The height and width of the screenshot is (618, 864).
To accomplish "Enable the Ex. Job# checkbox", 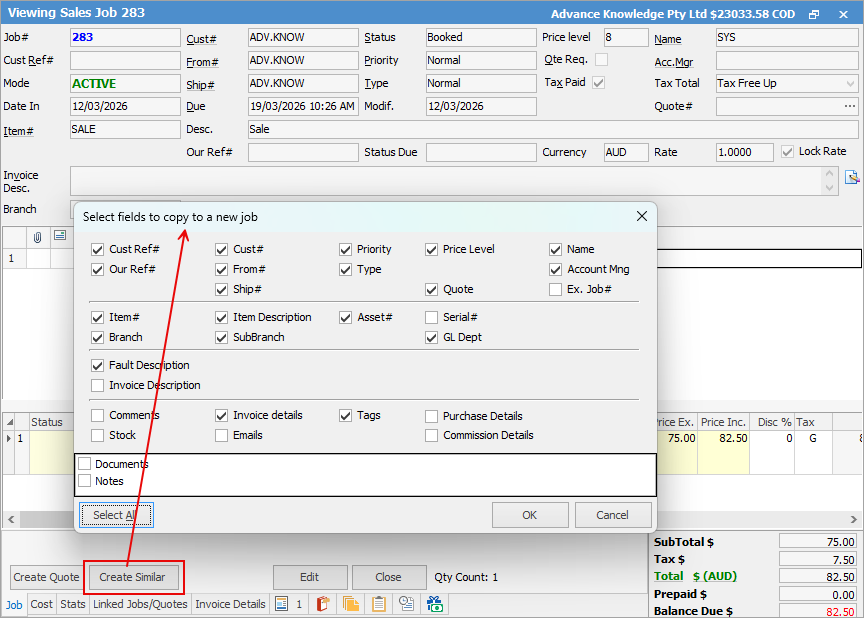I will [x=555, y=289].
